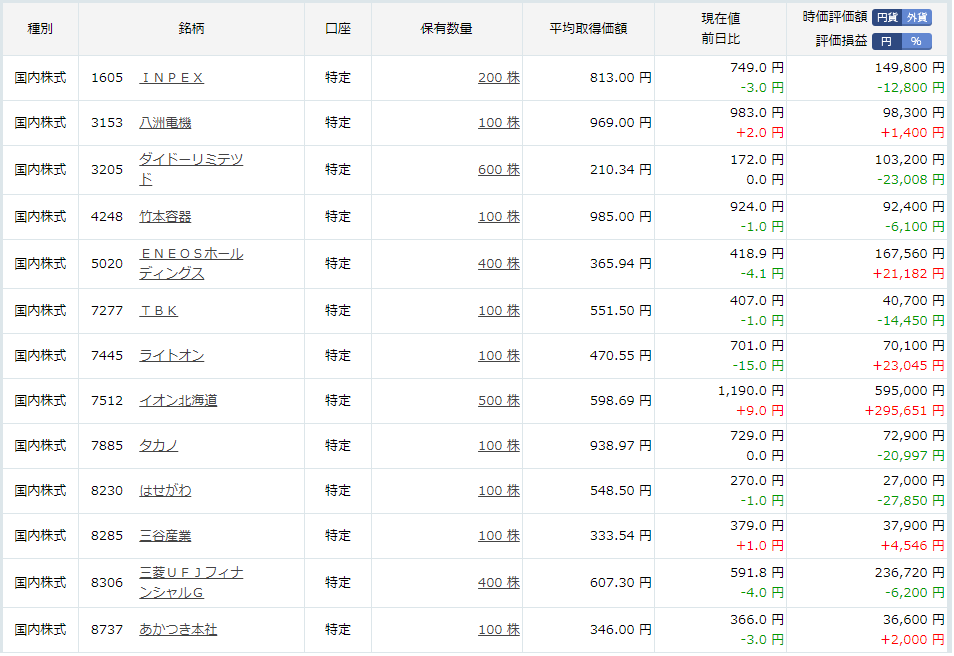Open 三菱ＵＦＪフィナンシャルＧ link
The height and width of the screenshot is (656, 954).
click(x=191, y=582)
